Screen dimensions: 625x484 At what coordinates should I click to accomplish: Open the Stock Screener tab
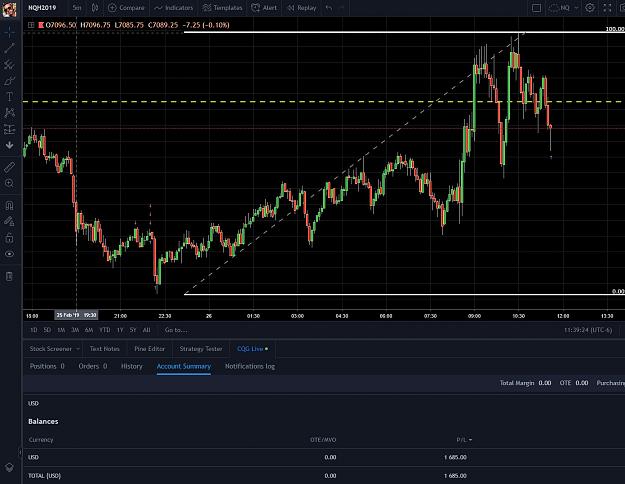click(x=51, y=349)
